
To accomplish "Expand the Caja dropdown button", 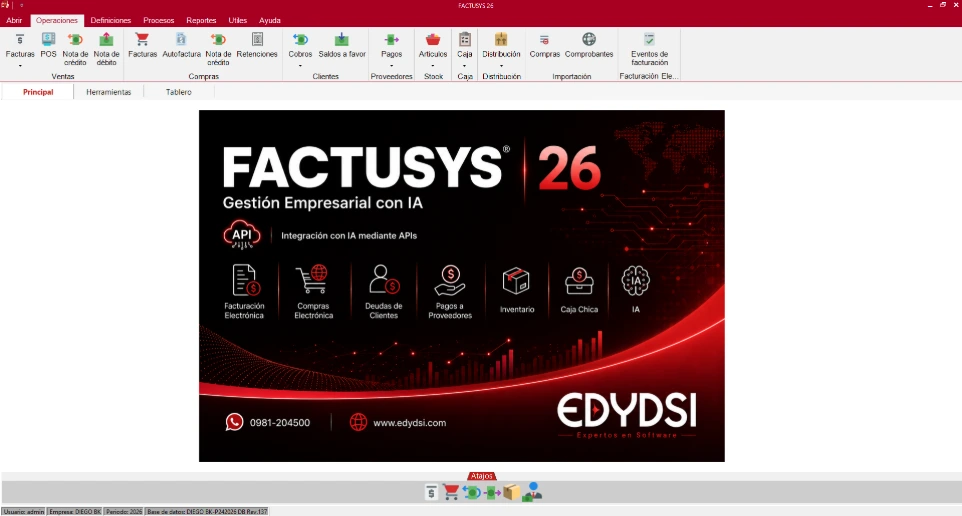I will (464, 66).
